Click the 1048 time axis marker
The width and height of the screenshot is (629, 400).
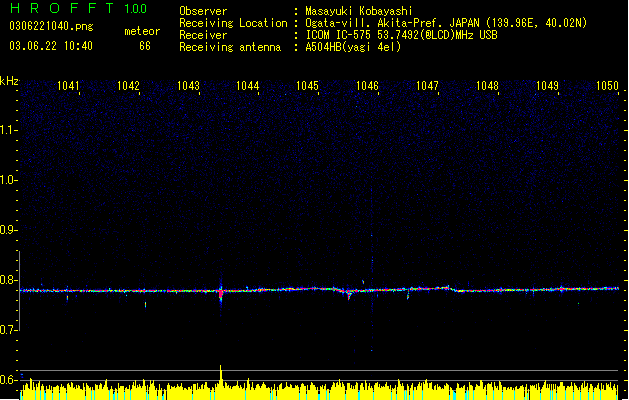click(487, 86)
